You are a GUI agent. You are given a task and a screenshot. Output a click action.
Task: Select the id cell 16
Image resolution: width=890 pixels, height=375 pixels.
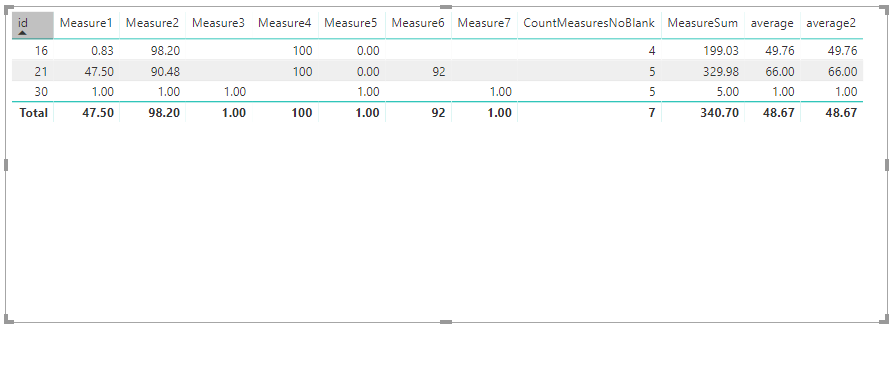point(41,51)
